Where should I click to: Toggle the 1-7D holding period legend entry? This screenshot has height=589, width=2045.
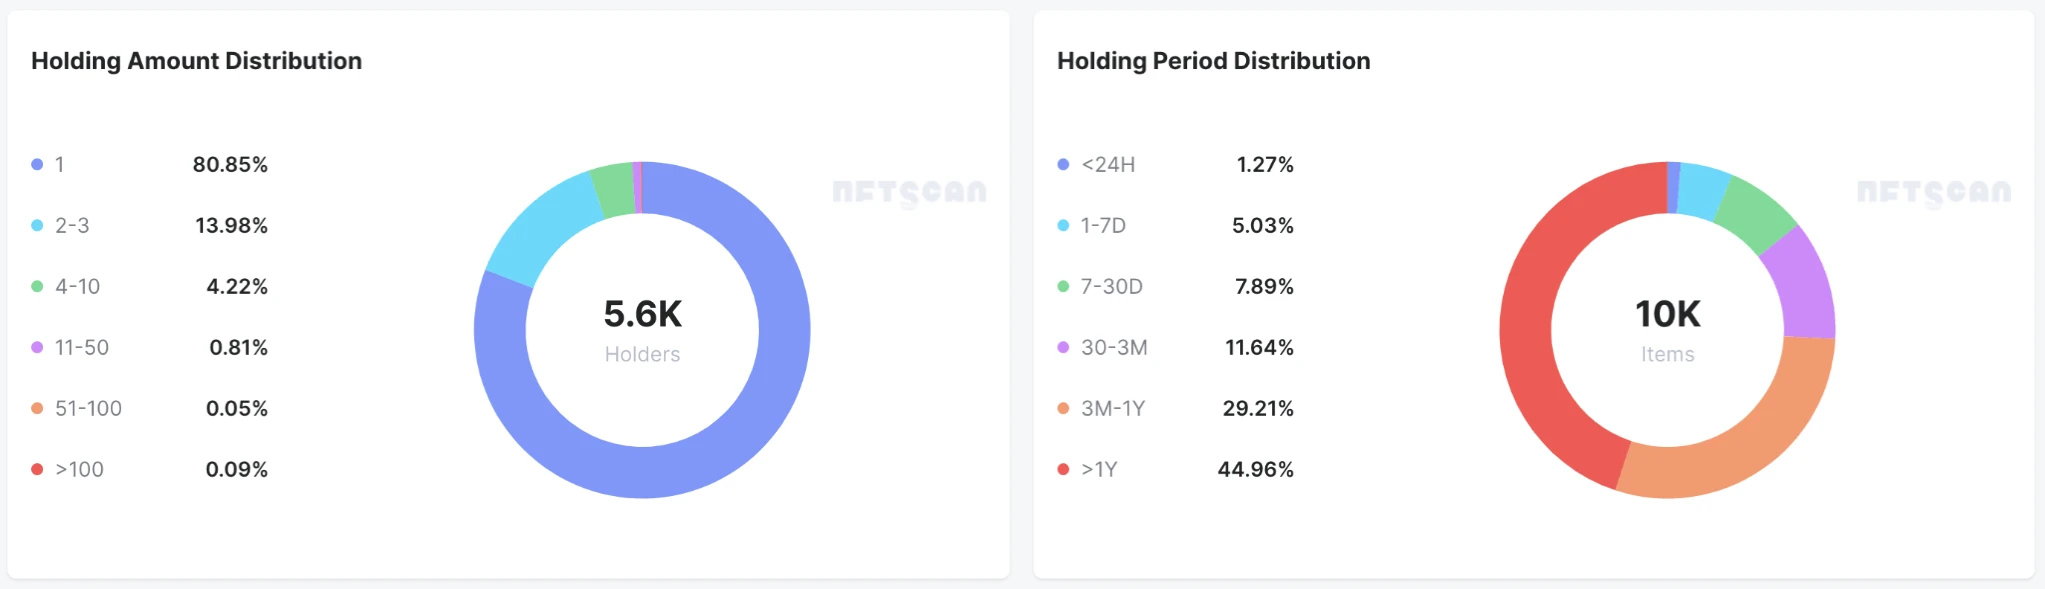(x=1103, y=225)
